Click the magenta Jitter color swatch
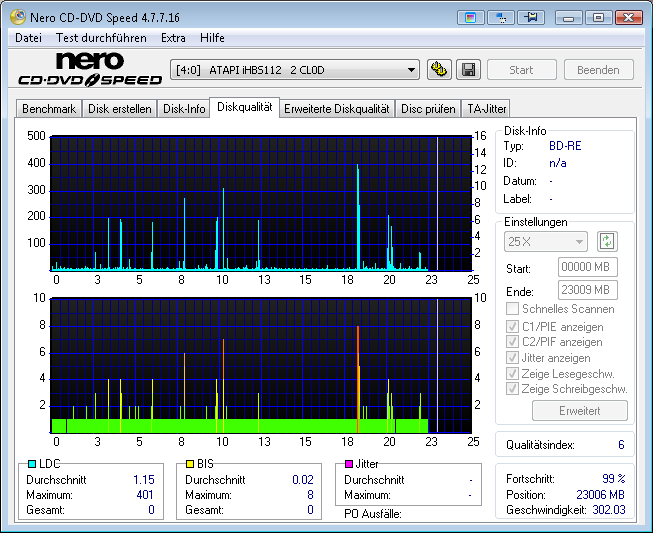The image size is (653, 533). click(x=349, y=463)
